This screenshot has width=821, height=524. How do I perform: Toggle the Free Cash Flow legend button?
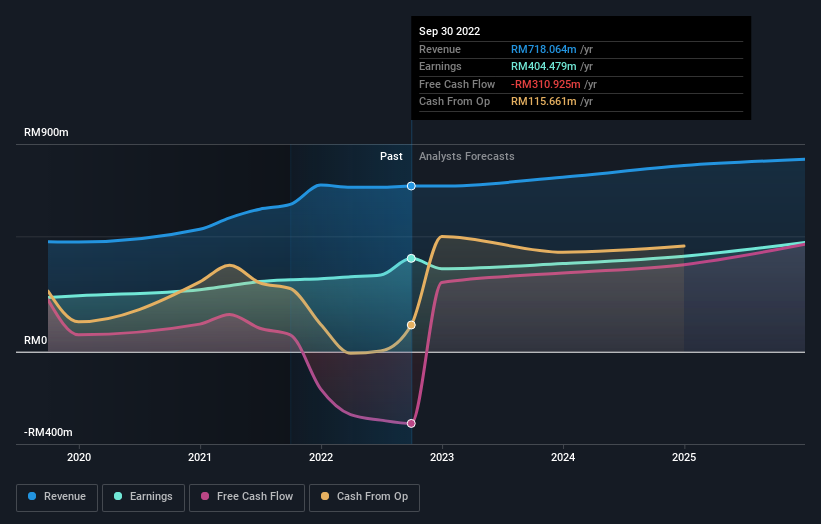point(247,497)
